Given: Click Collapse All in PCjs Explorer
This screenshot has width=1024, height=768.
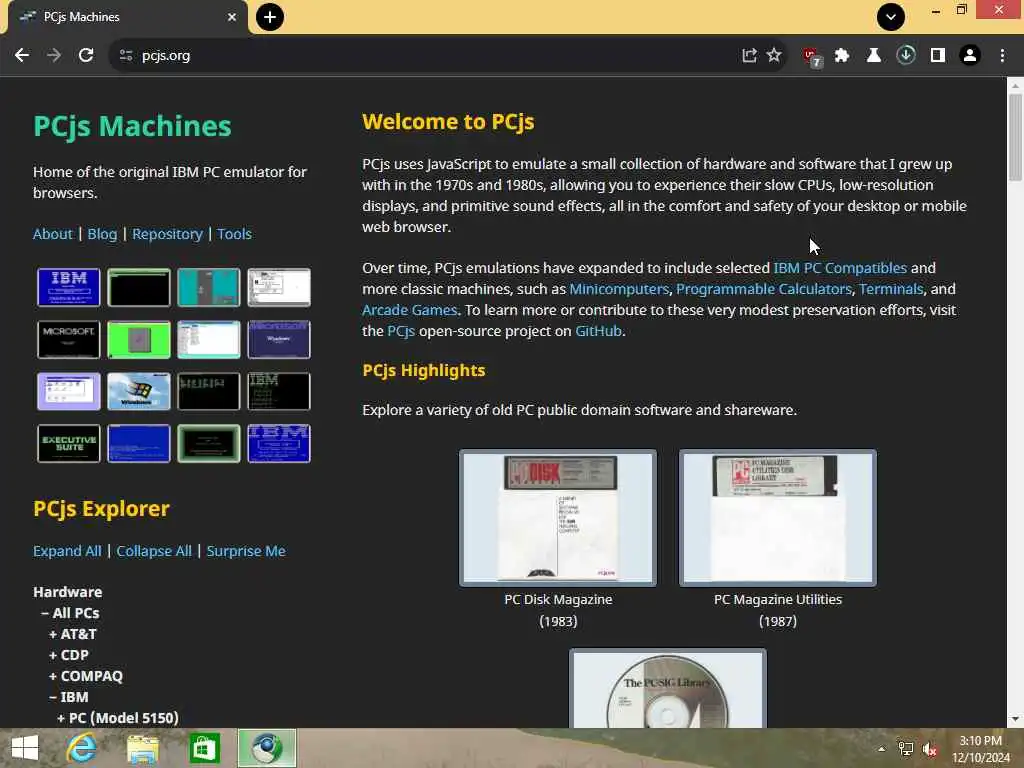Looking at the screenshot, I should [x=154, y=551].
